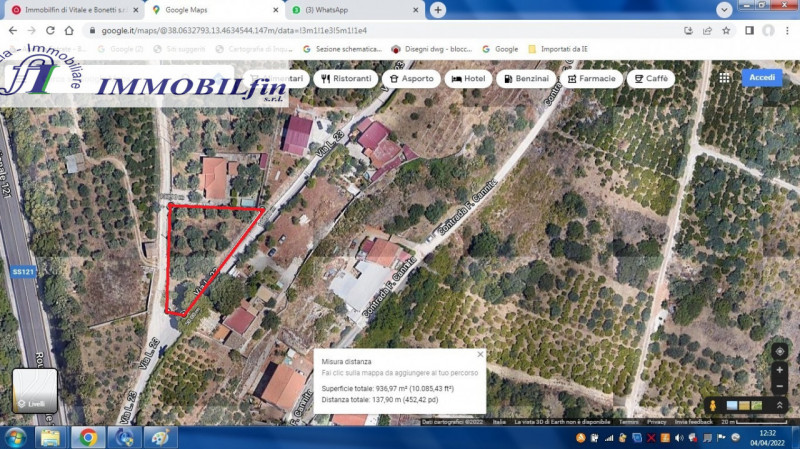Open the Immobilfin di Vitale e Bonetti tab
Image resolution: width=800 pixels, height=449 pixels.
pyautogui.click(x=72, y=9)
